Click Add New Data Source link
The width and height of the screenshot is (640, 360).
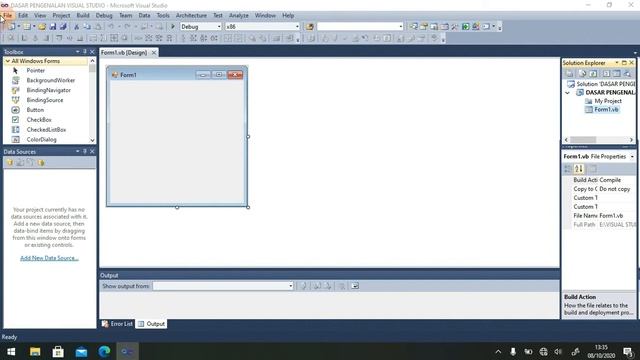coord(49,258)
